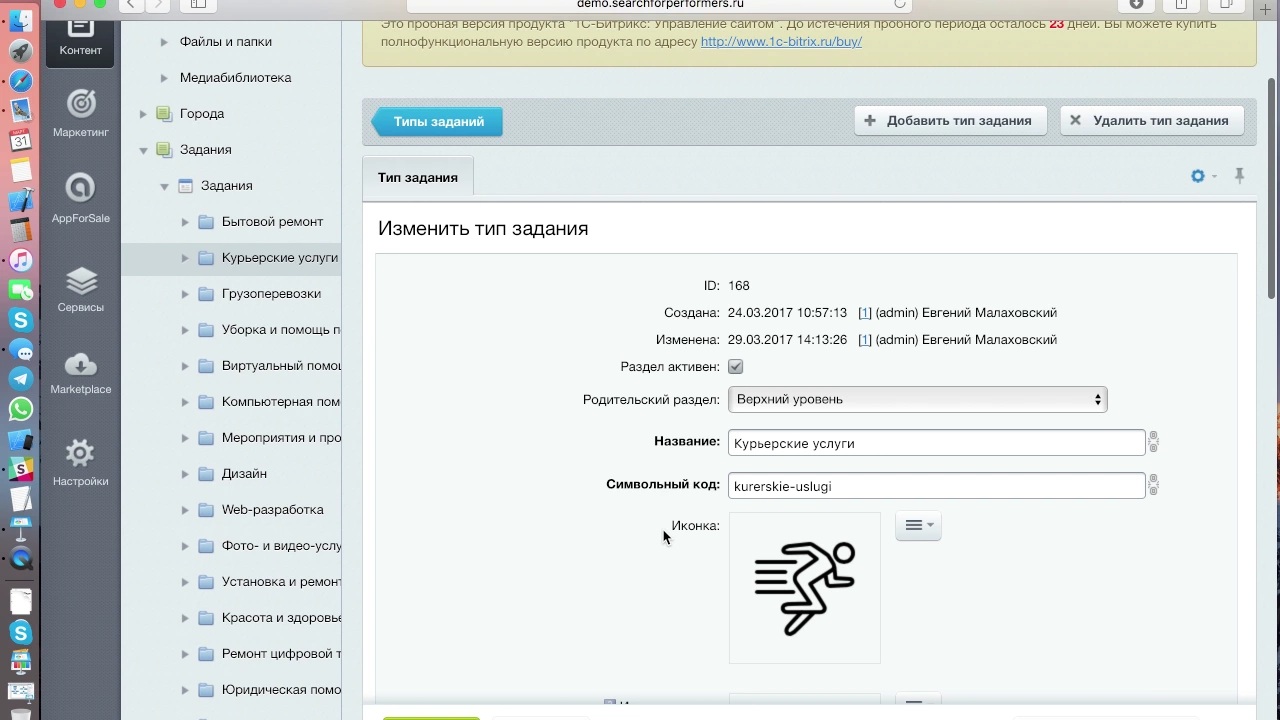
Task: Click Добавить тип задания button
Action: pyautogui.click(x=950, y=120)
